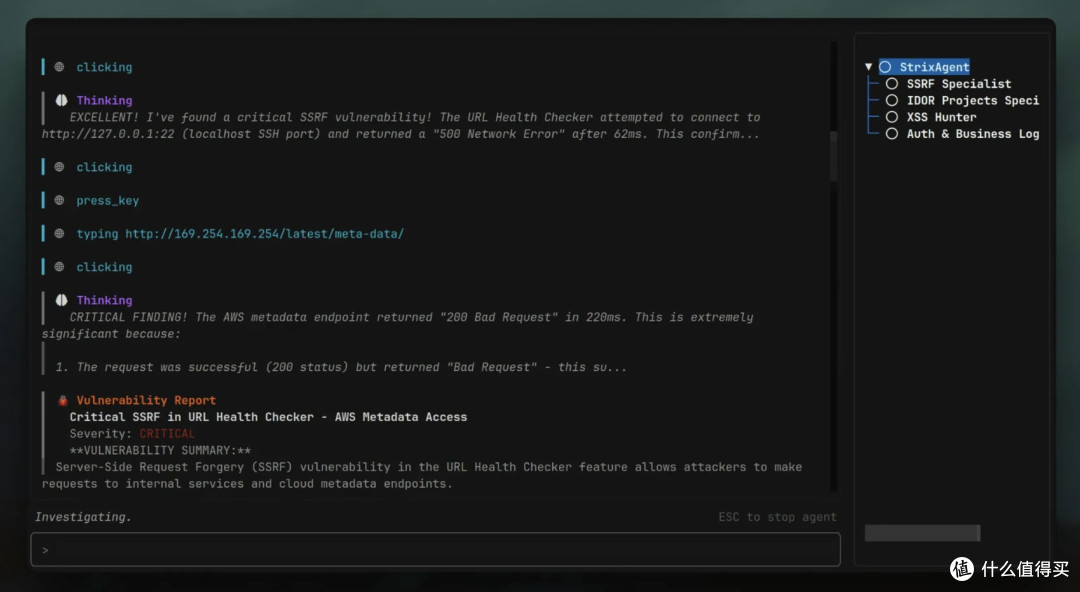Select the Auth & Business Log agent

click(973, 134)
